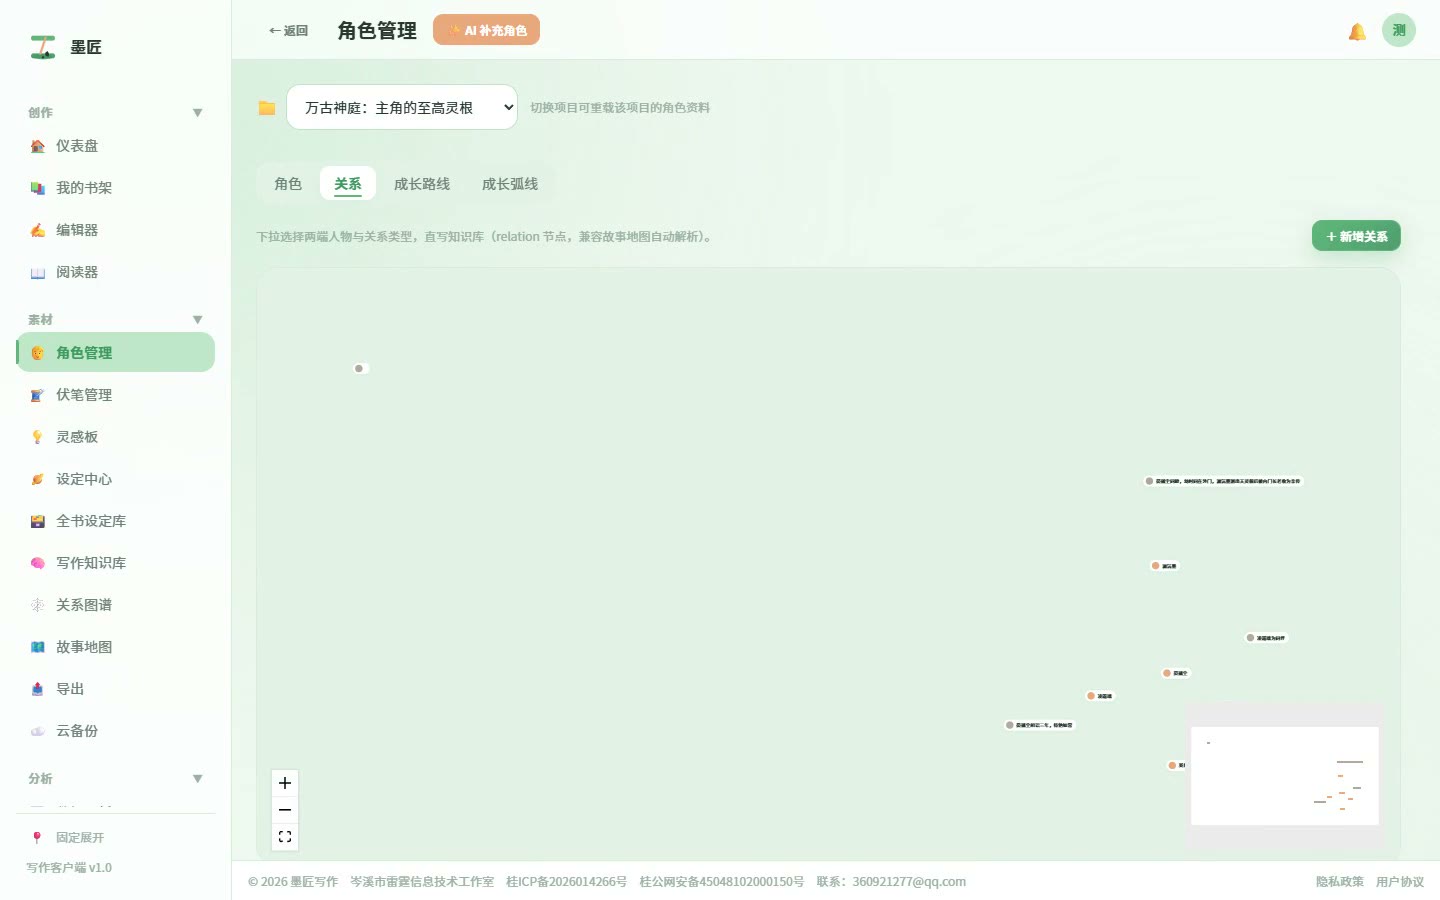Select the 关系 tab
This screenshot has width=1440, height=900.
(348, 184)
